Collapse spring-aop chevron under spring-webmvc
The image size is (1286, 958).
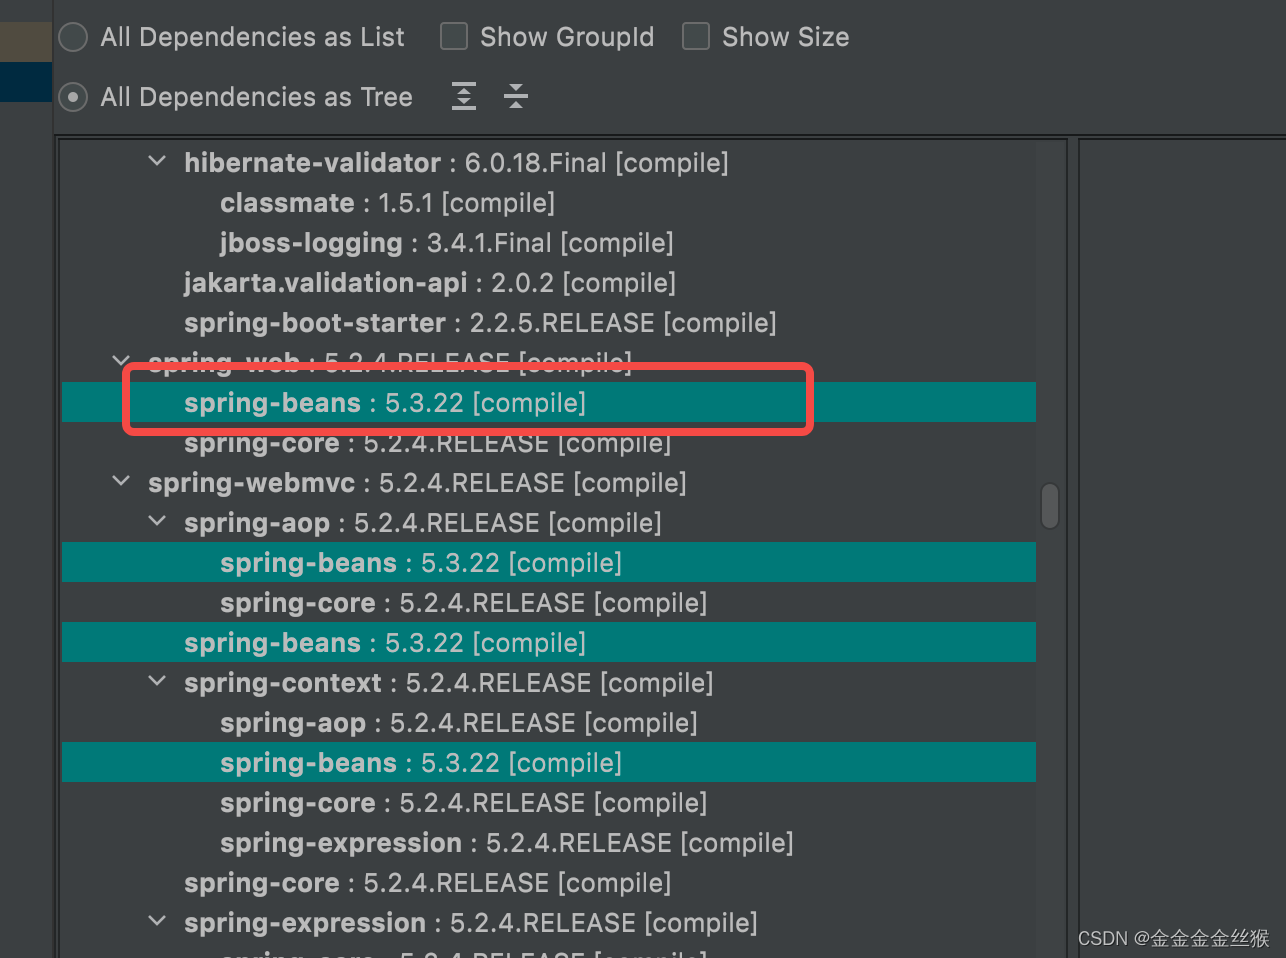point(157,521)
